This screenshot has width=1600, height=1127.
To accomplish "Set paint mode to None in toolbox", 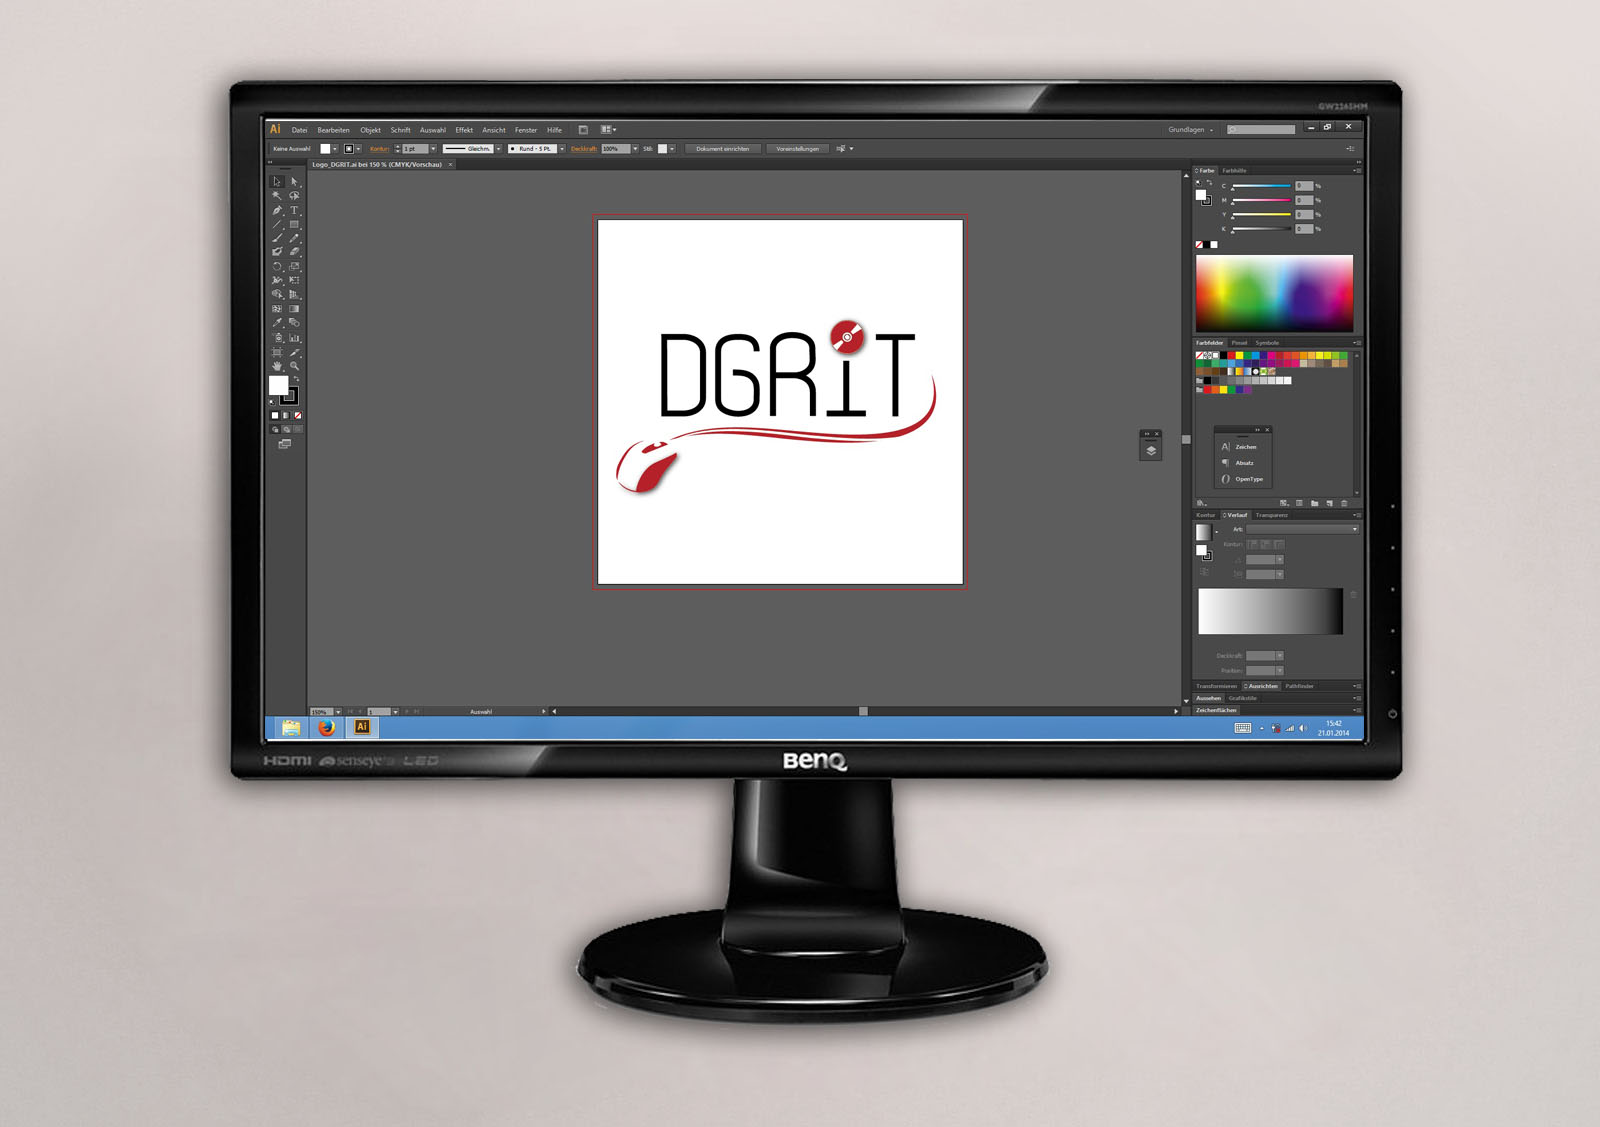I will [298, 415].
